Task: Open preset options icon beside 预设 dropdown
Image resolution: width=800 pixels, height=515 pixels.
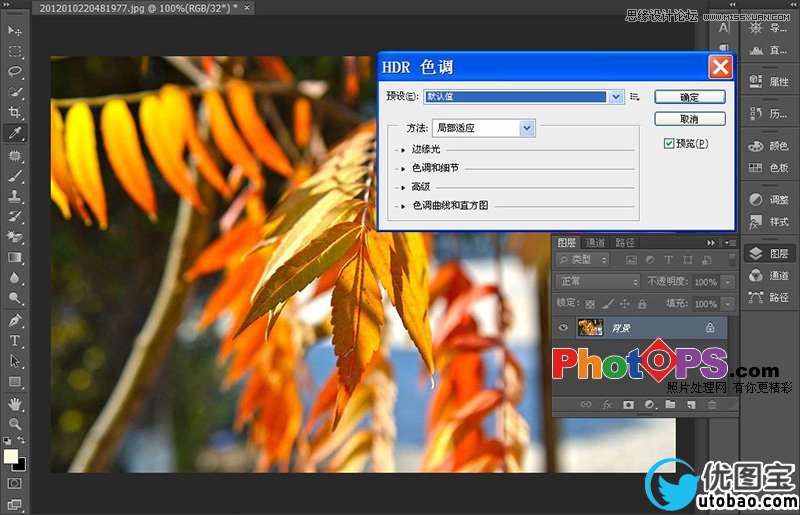Action: tap(635, 96)
